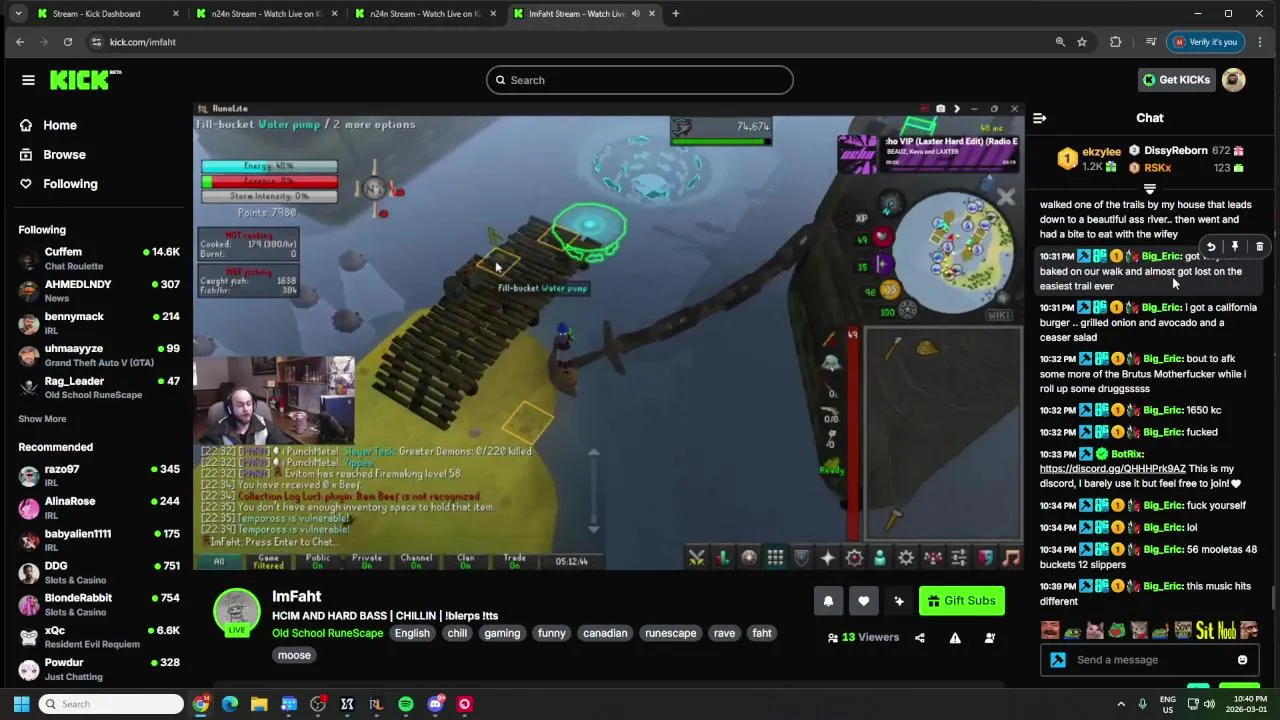This screenshot has height=720, width=1280.
Task: Pin the hovered chat message
Action: [1235, 247]
